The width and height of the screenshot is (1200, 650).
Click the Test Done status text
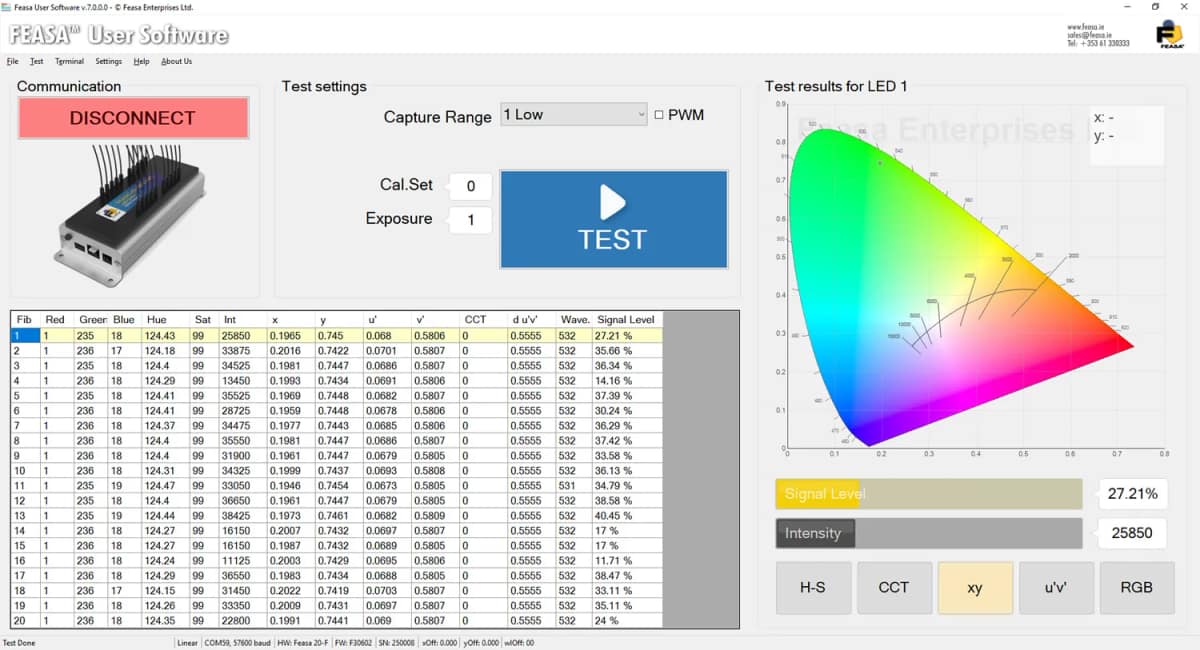click(x=19, y=642)
